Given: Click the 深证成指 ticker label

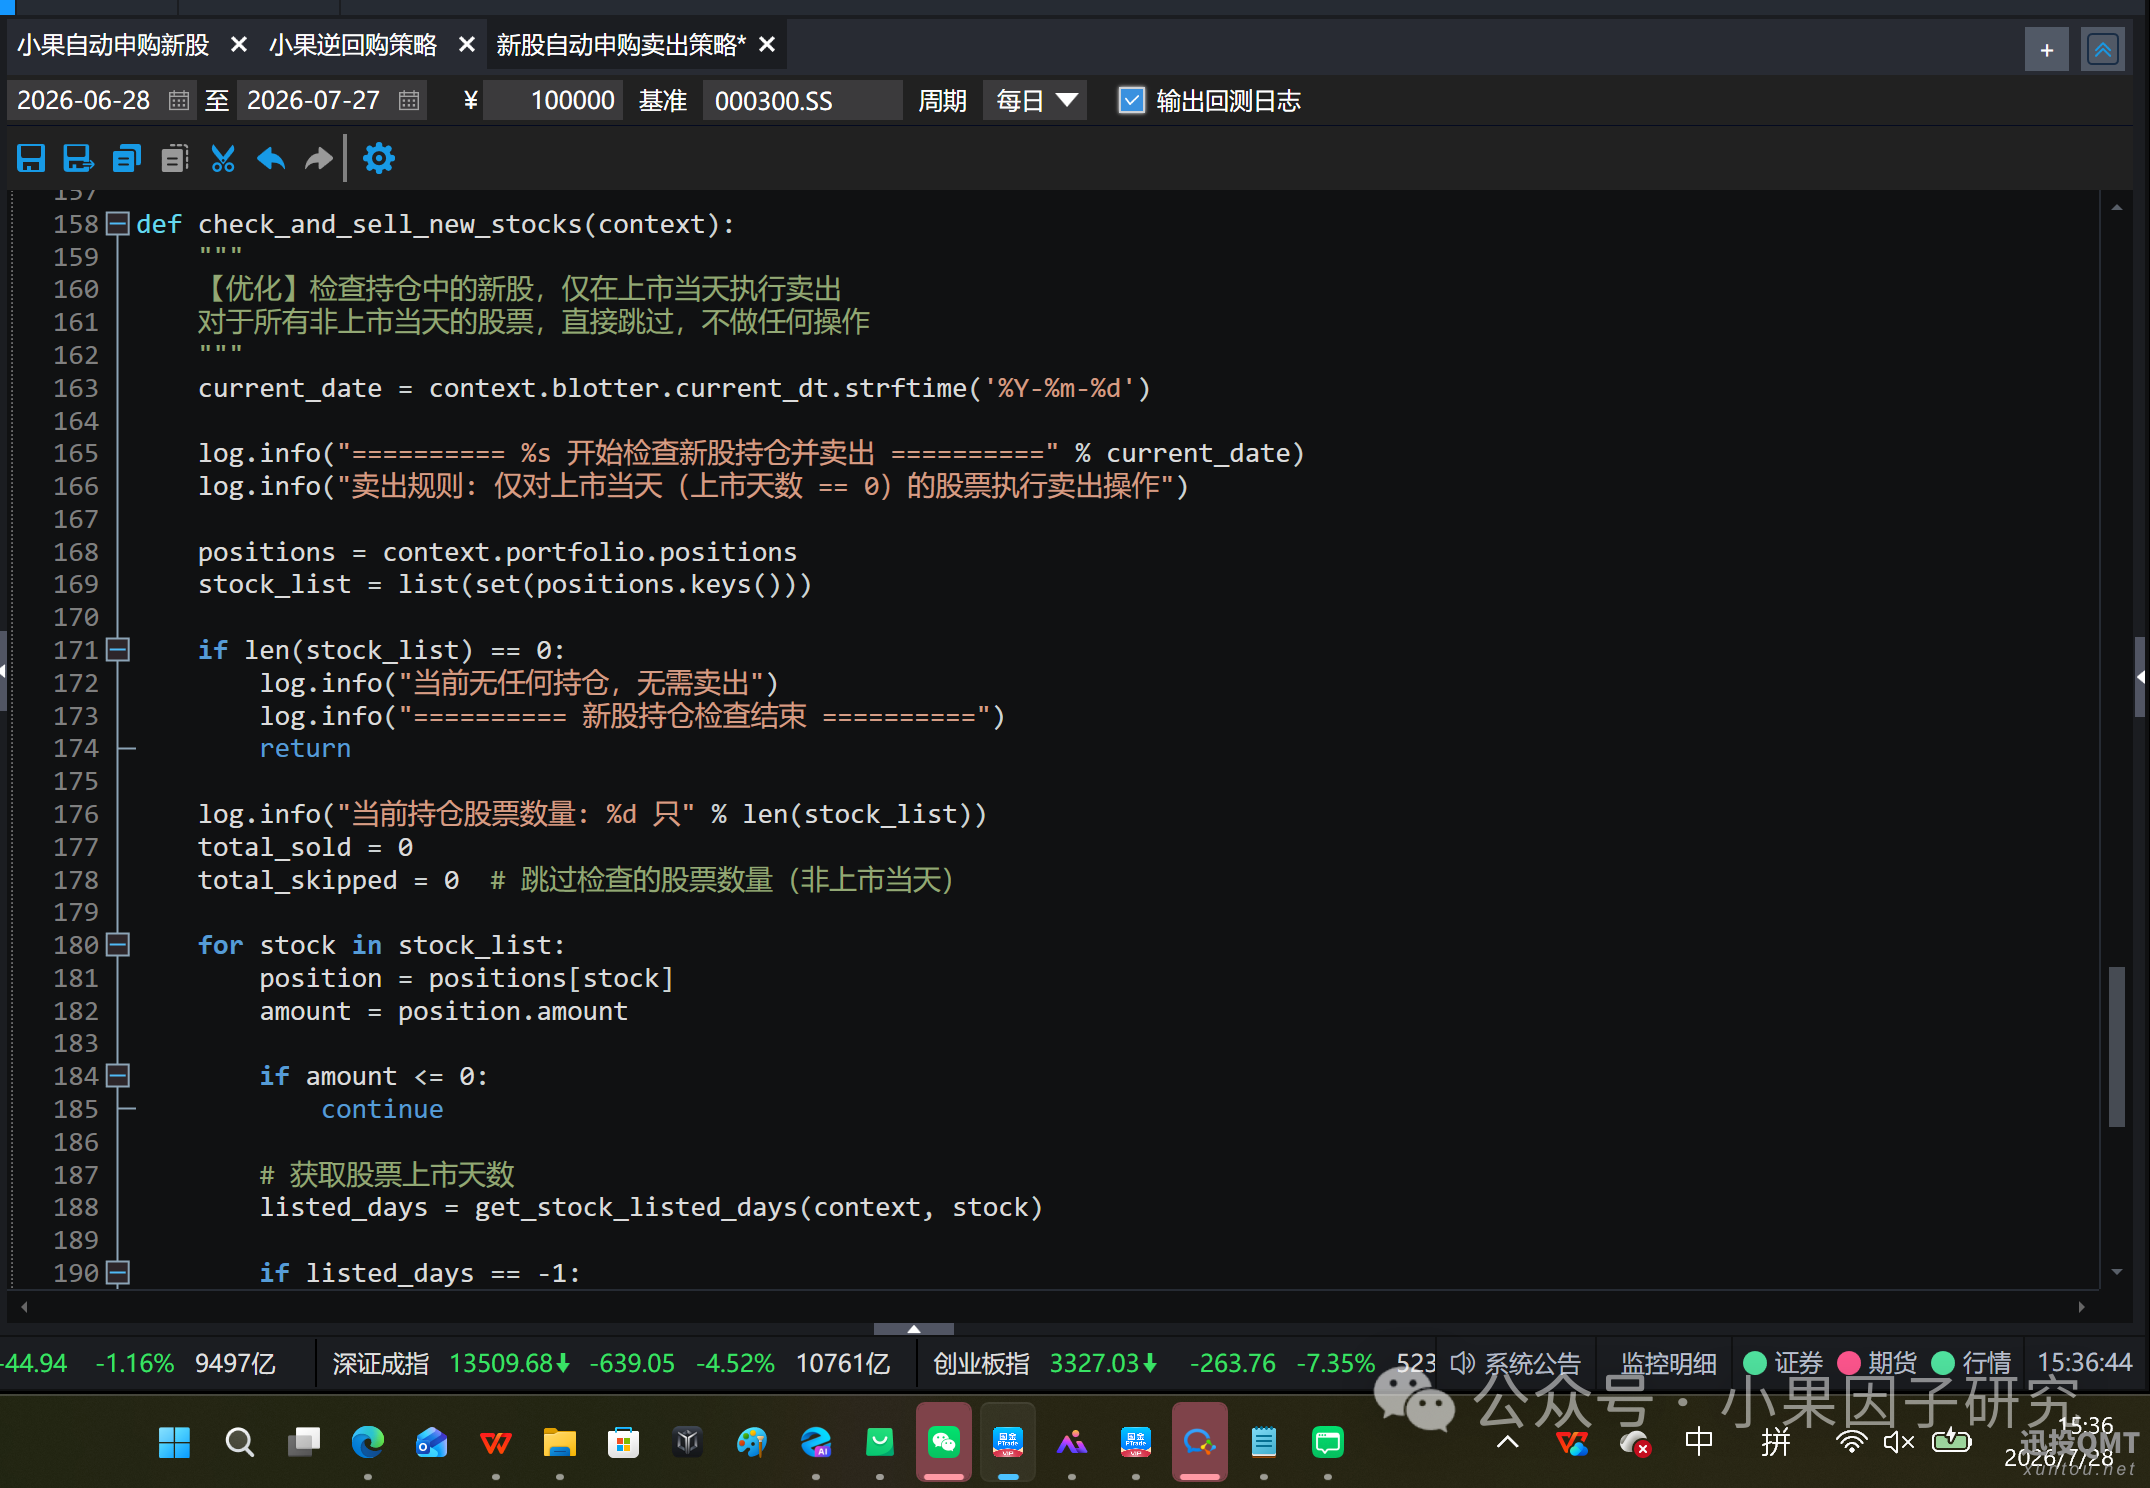Looking at the screenshot, I should pyautogui.click(x=381, y=1363).
